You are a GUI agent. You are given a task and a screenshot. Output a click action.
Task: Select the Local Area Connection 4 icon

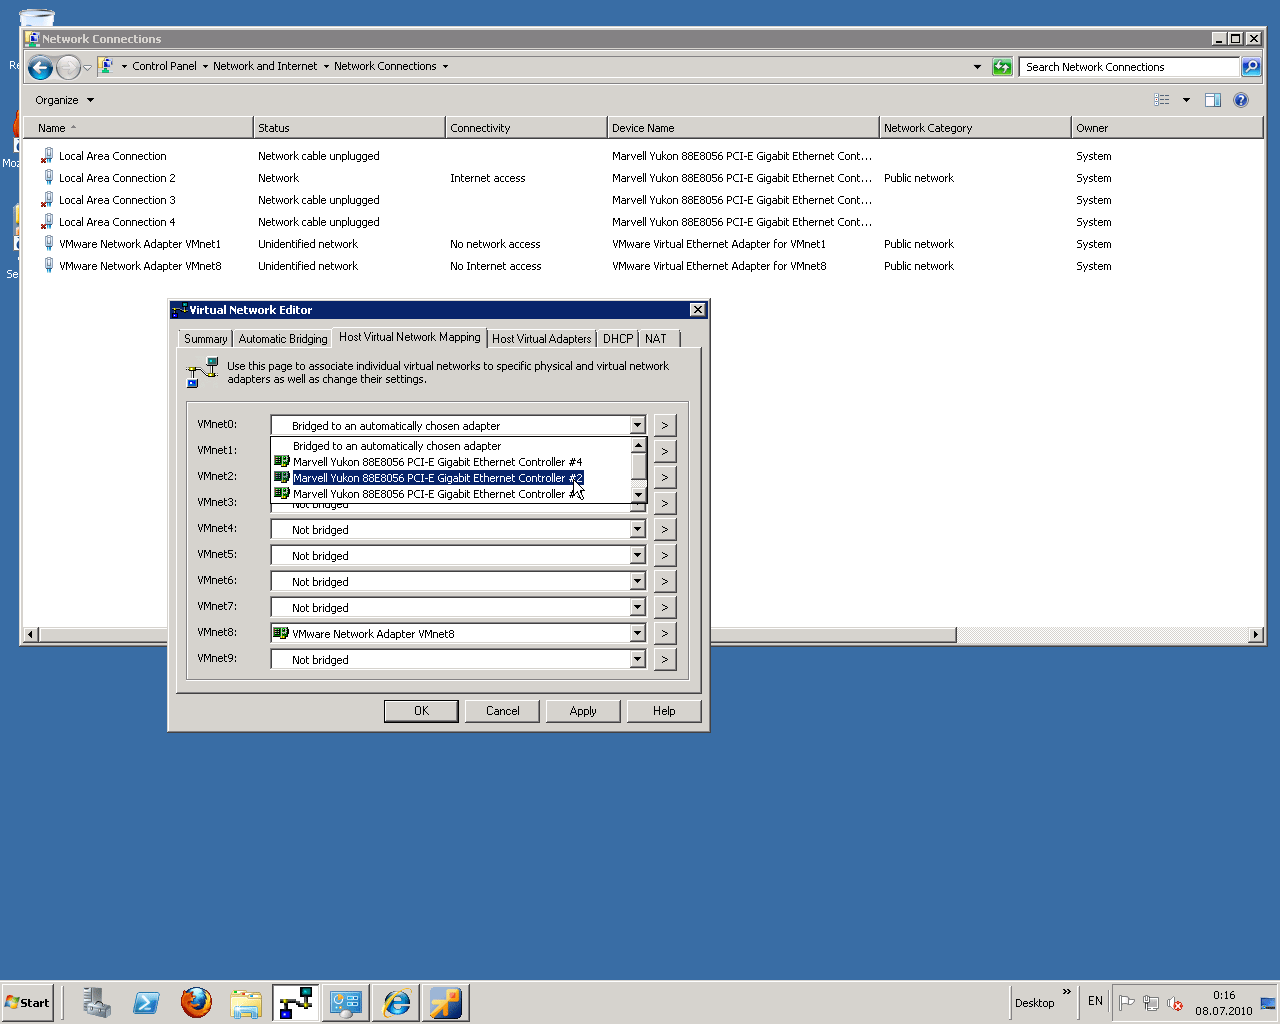pyautogui.click(x=47, y=222)
